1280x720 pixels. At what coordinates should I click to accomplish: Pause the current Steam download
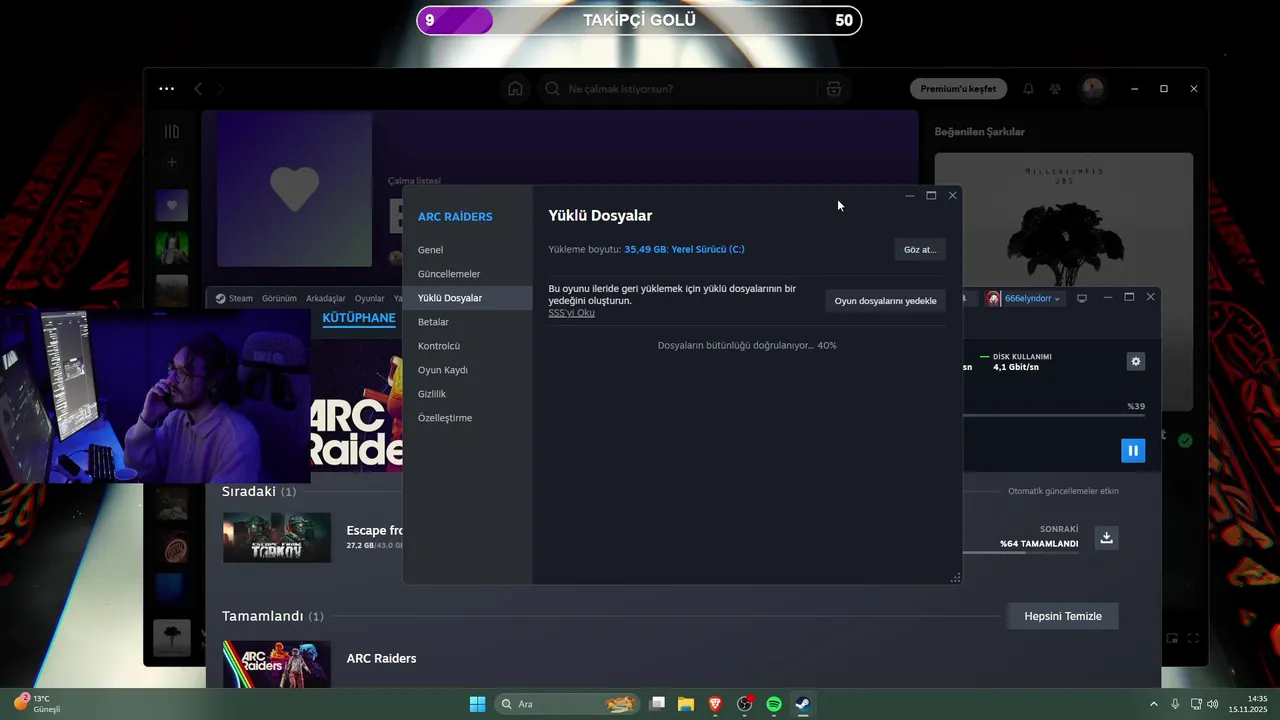(1133, 450)
